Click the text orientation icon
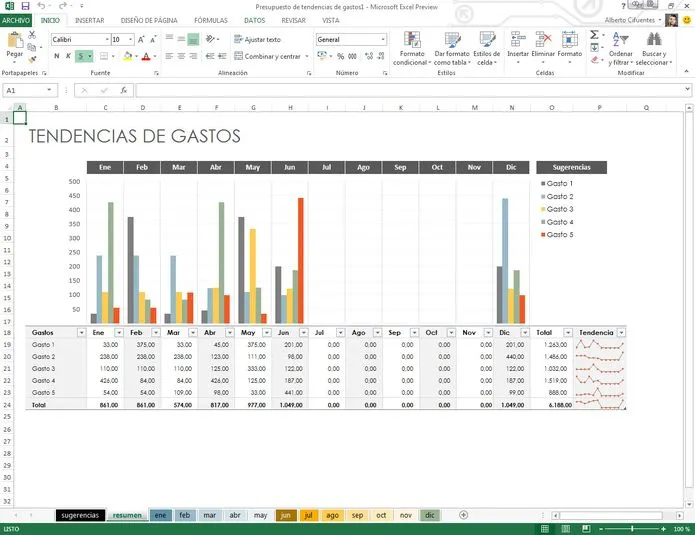 tap(211, 39)
